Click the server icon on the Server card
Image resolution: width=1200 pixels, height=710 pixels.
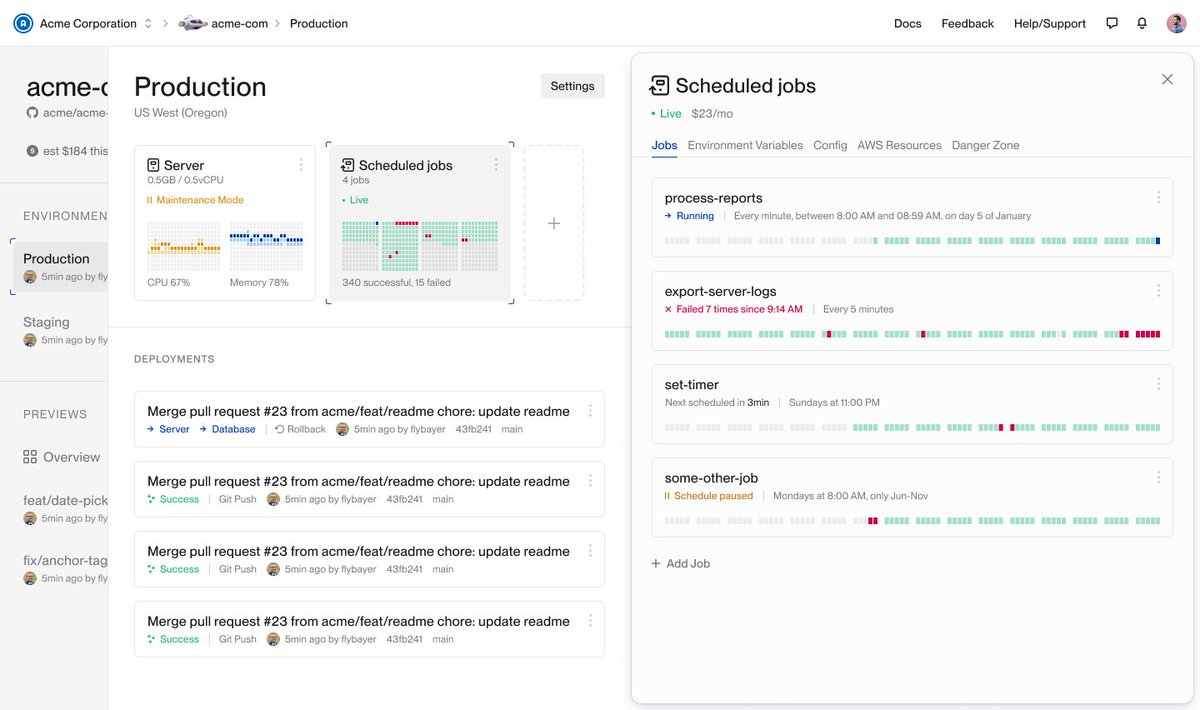point(154,164)
